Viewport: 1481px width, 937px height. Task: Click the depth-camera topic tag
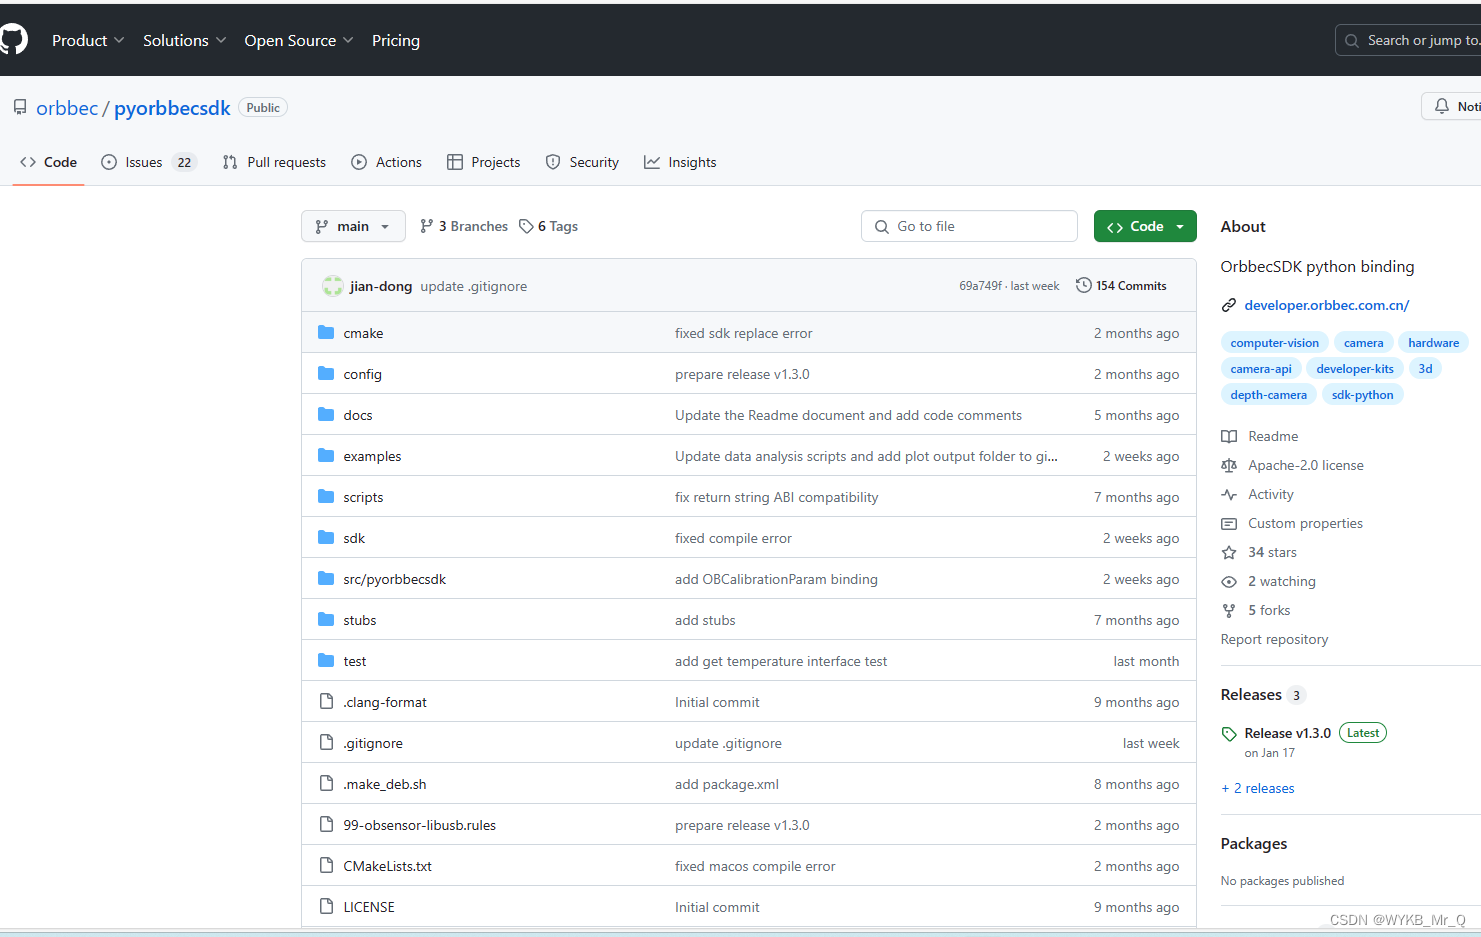click(1268, 394)
